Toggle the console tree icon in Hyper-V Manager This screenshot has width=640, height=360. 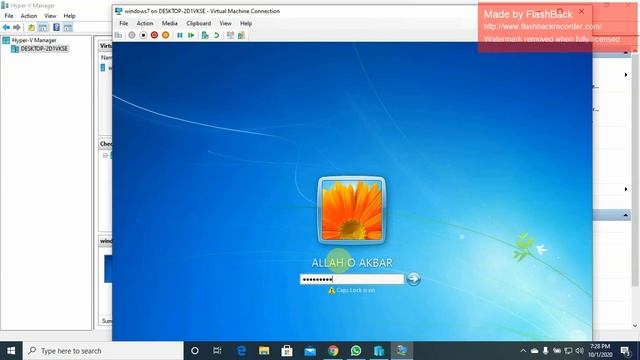pos(43,27)
